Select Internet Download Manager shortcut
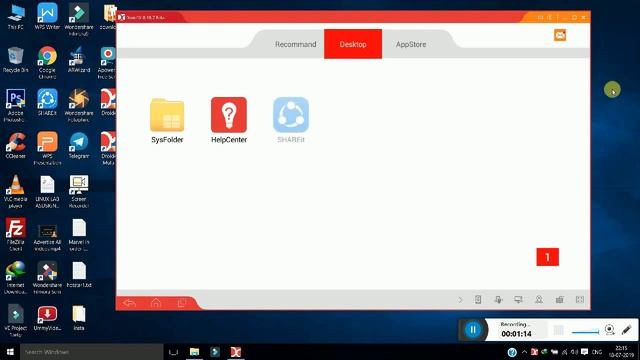Screen dimensions: 640x360 click(16, 278)
